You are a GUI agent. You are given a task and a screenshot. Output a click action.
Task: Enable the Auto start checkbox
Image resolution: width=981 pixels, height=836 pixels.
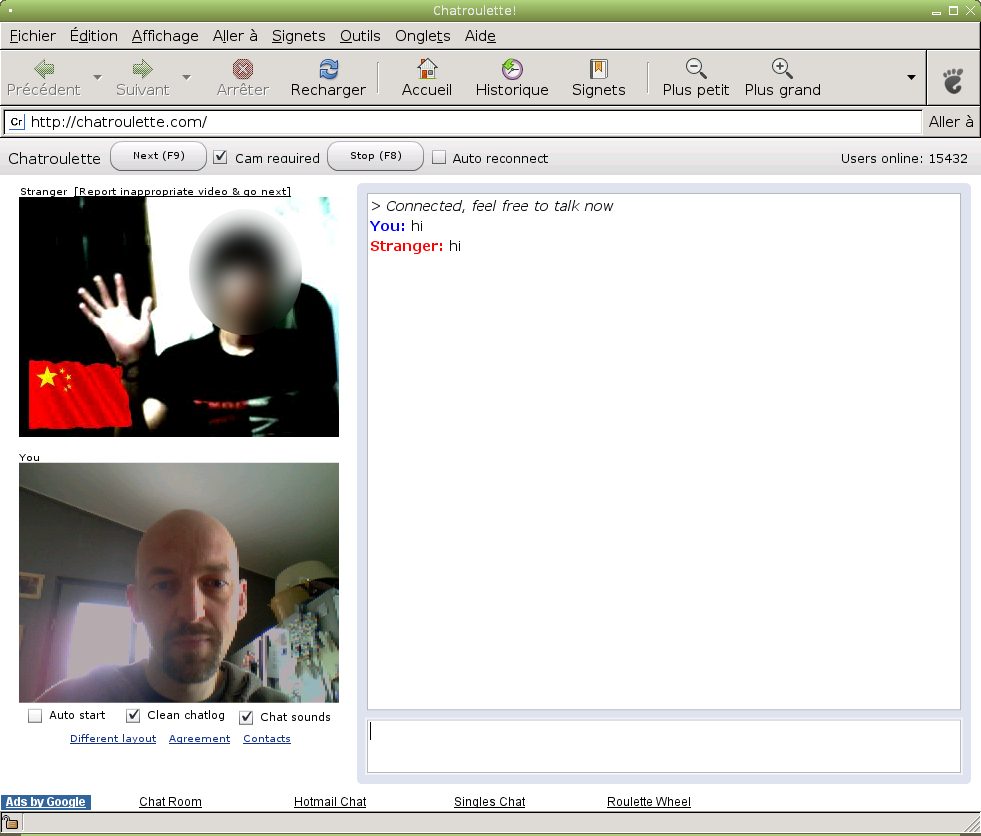coord(35,716)
